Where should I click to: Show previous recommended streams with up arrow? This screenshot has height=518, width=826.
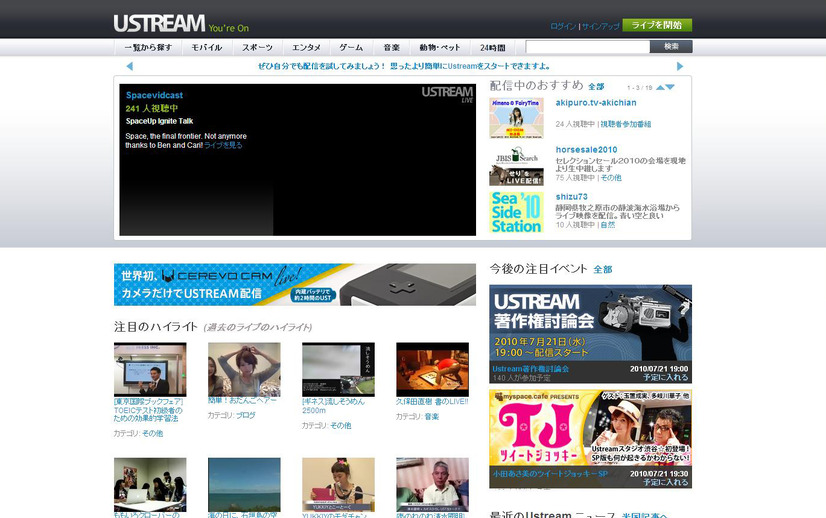pyautogui.click(x=660, y=87)
